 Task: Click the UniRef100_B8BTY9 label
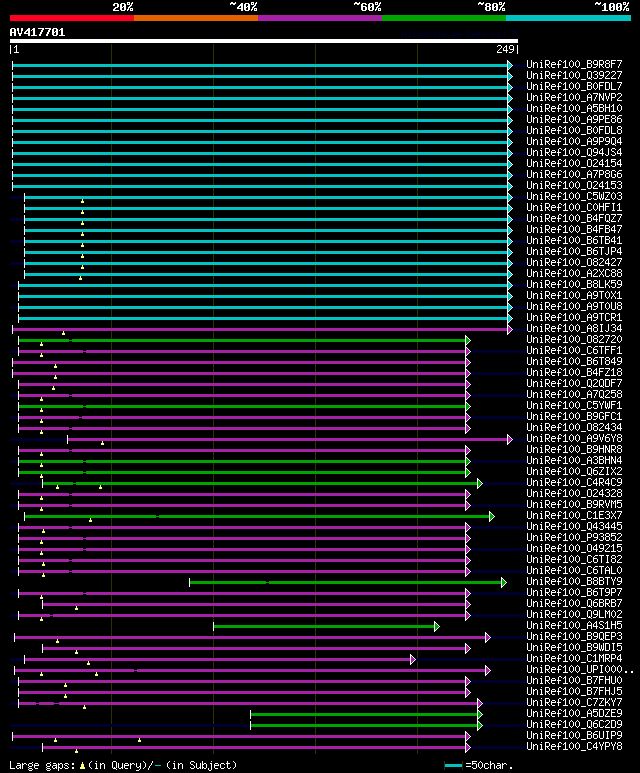pyautogui.click(x=574, y=581)
